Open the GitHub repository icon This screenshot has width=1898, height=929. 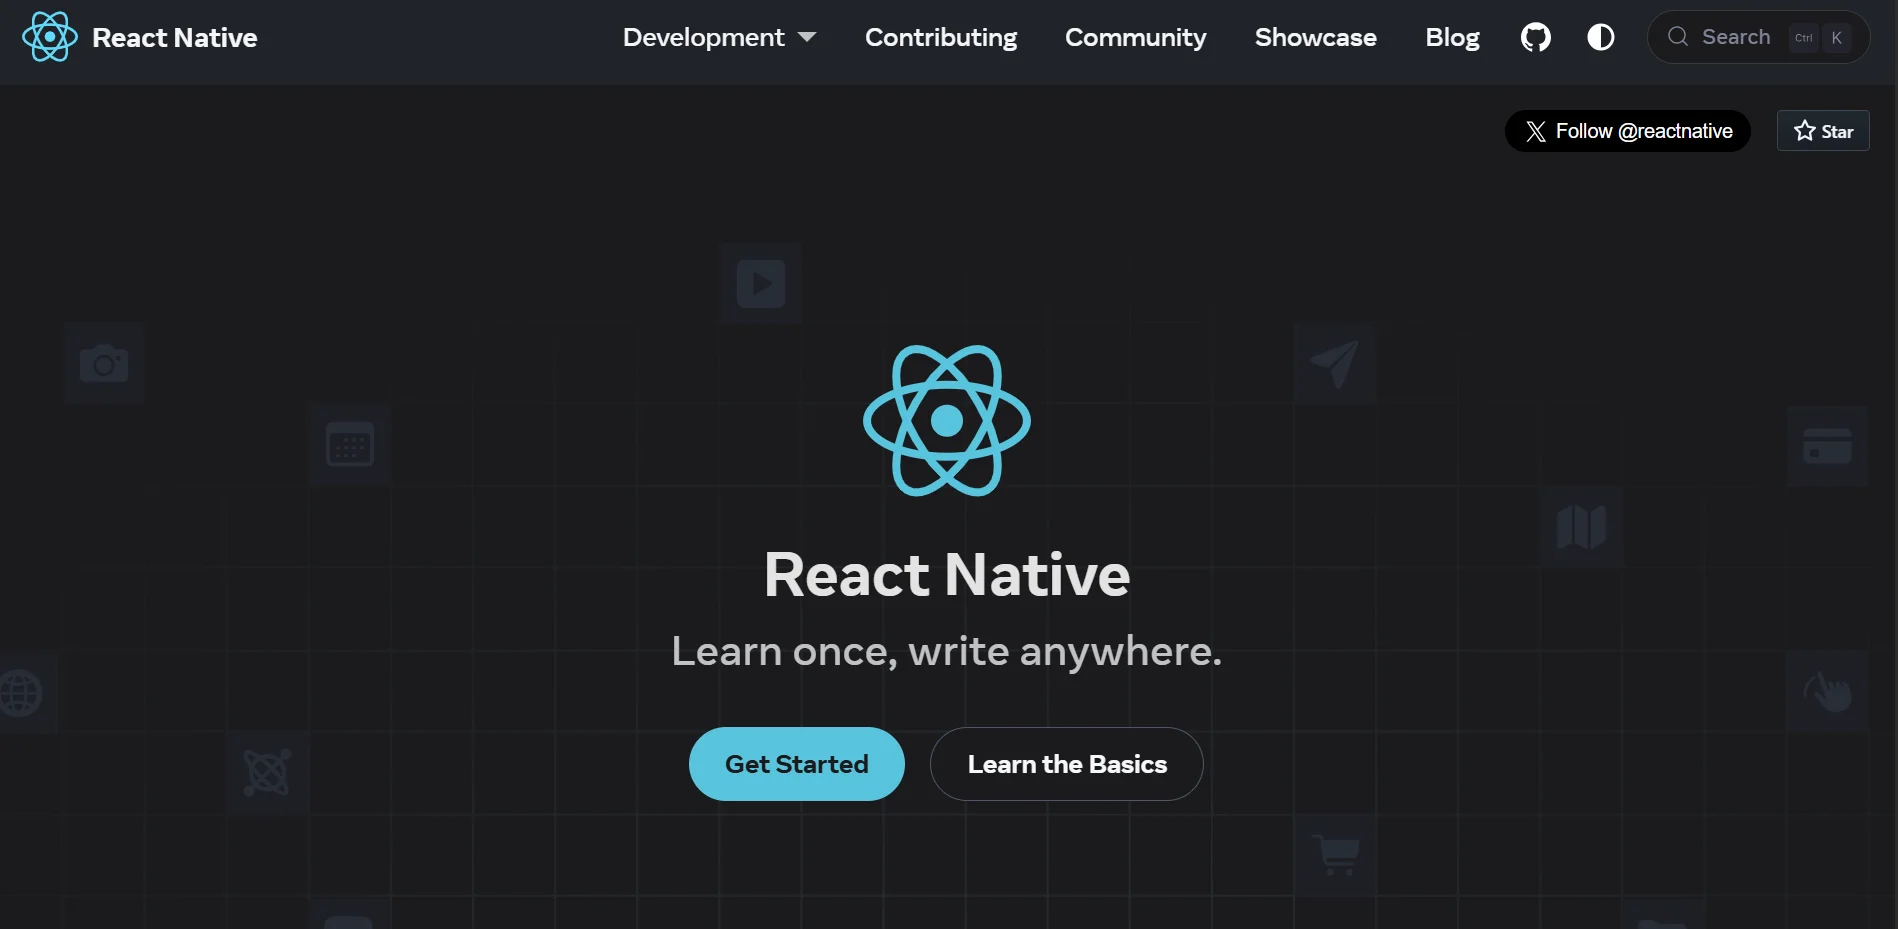click(x=1535, y=37)
